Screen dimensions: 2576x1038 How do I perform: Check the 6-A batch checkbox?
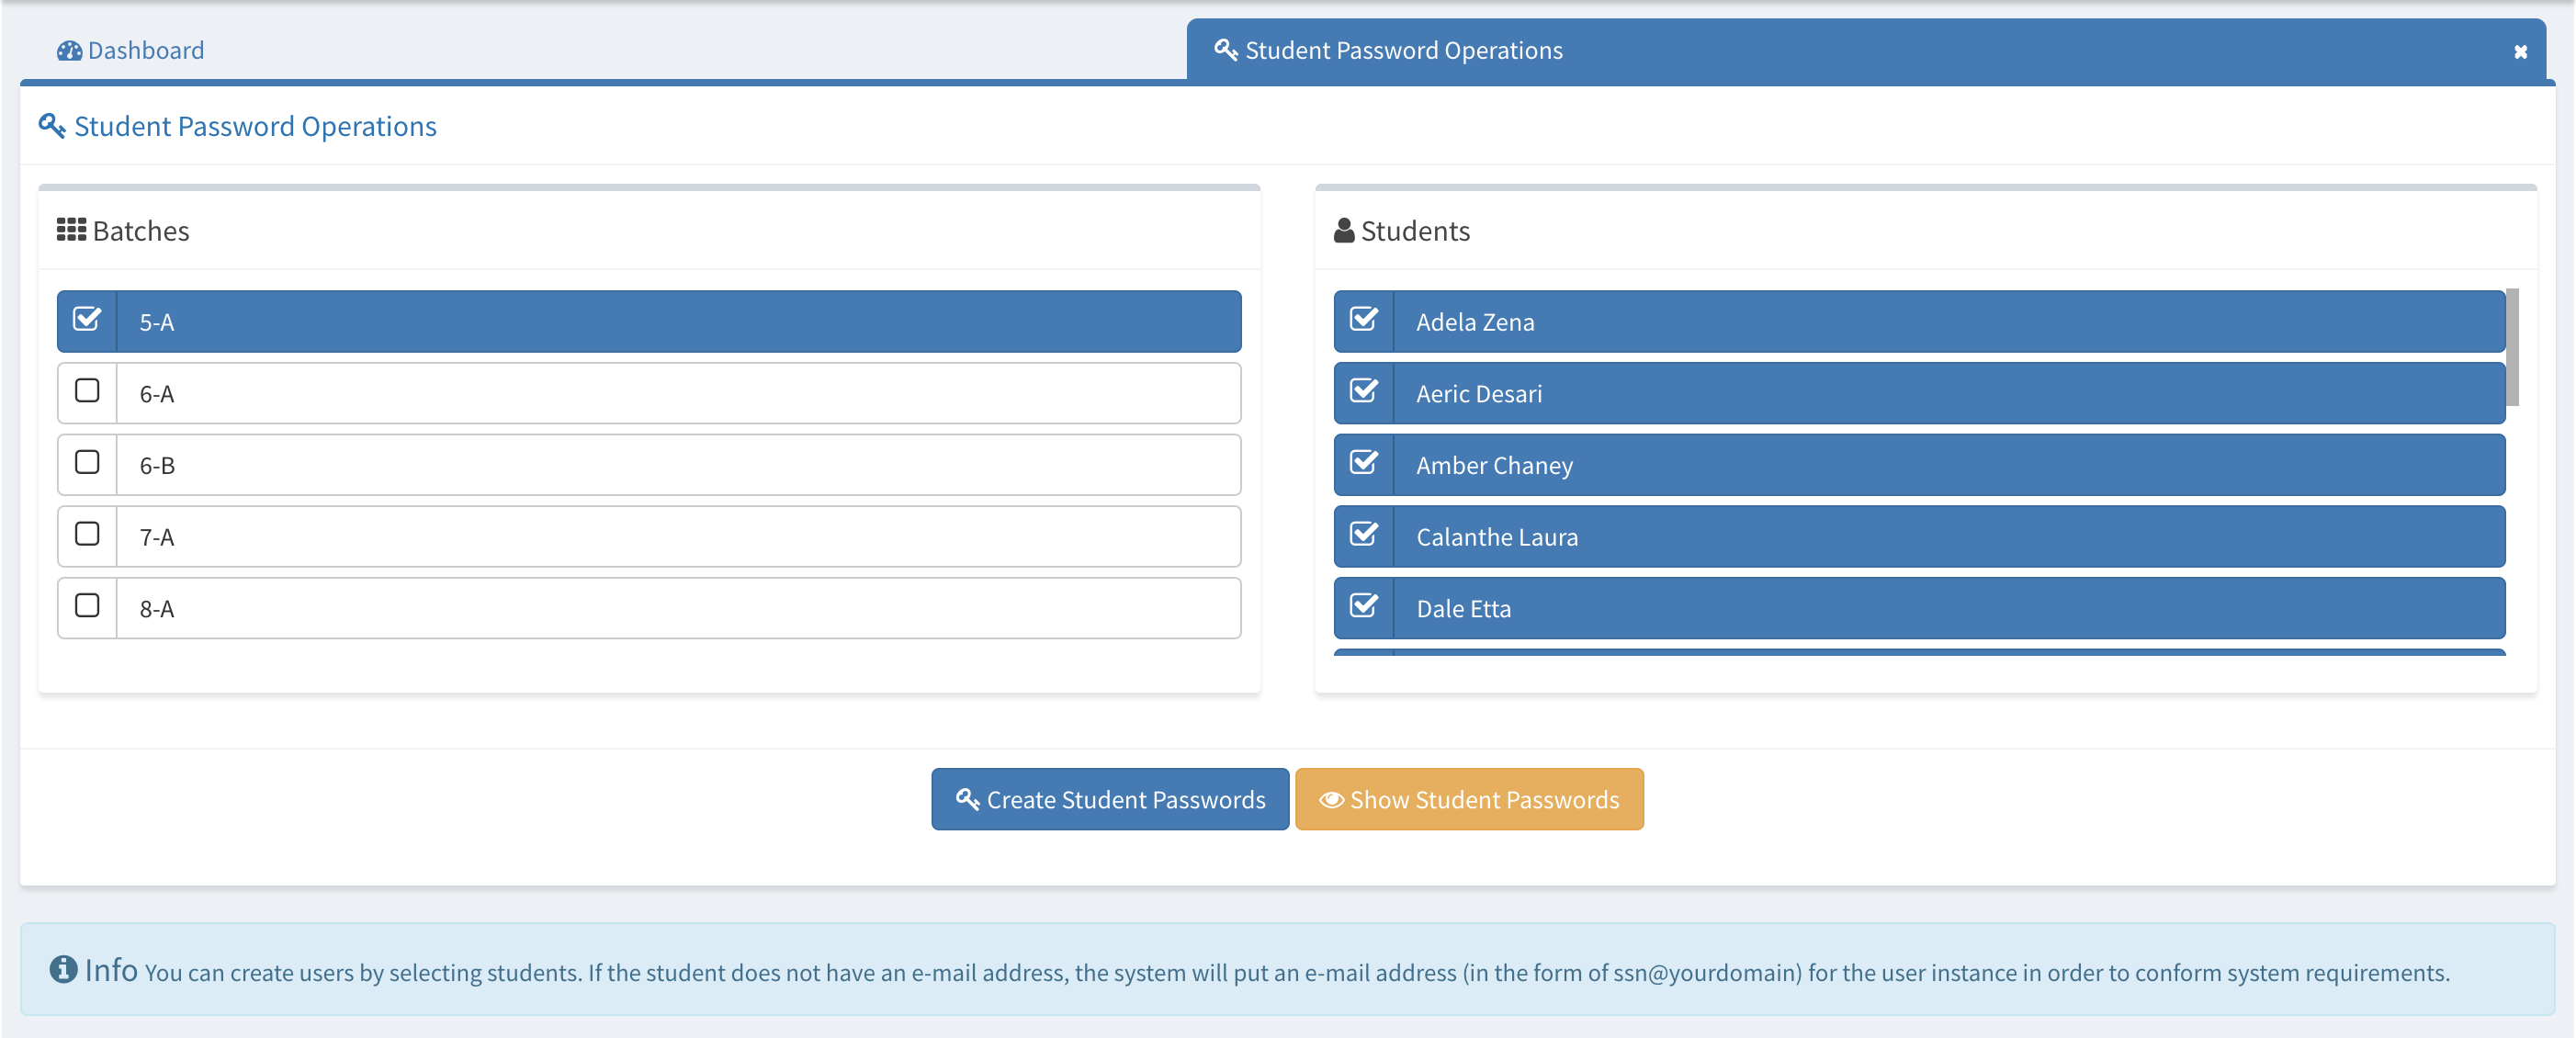pos(87,391)
